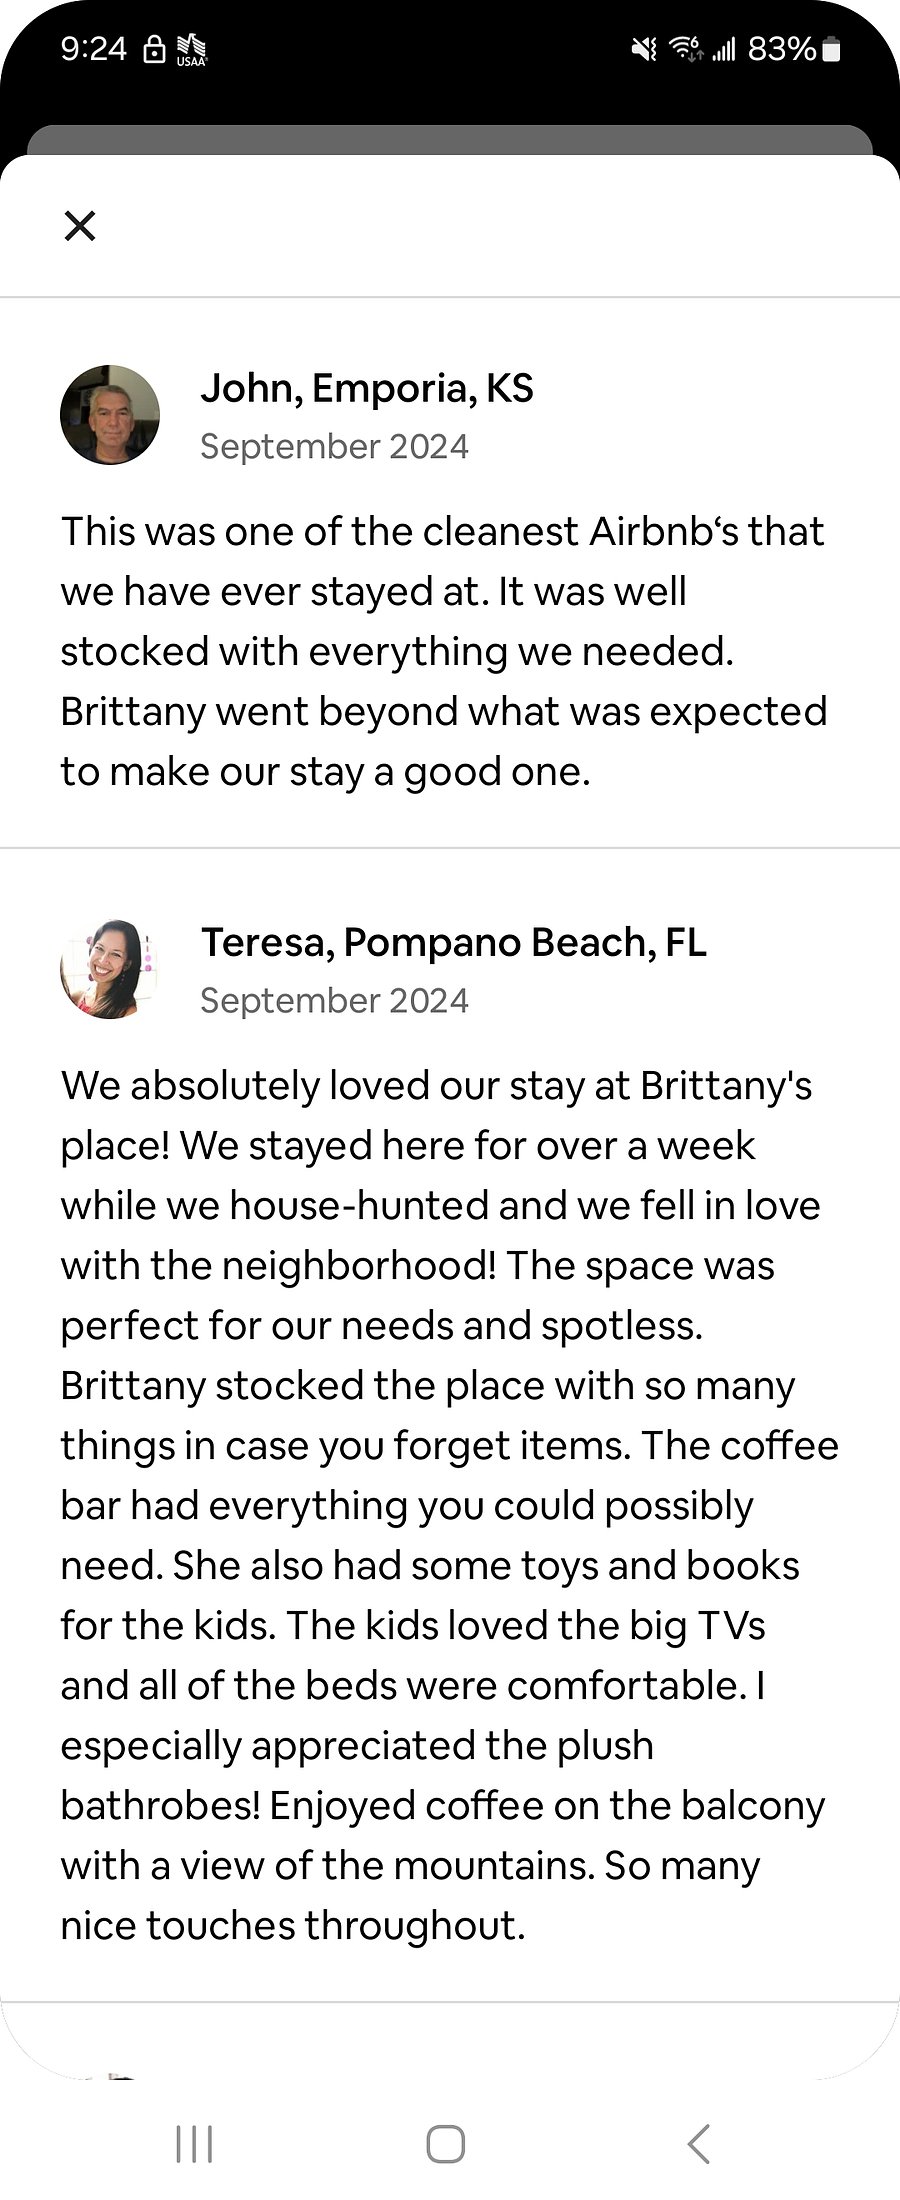The image size is (900, 2200).
Task: Open Teresa's profile photo
Action: tap(110, 969)
